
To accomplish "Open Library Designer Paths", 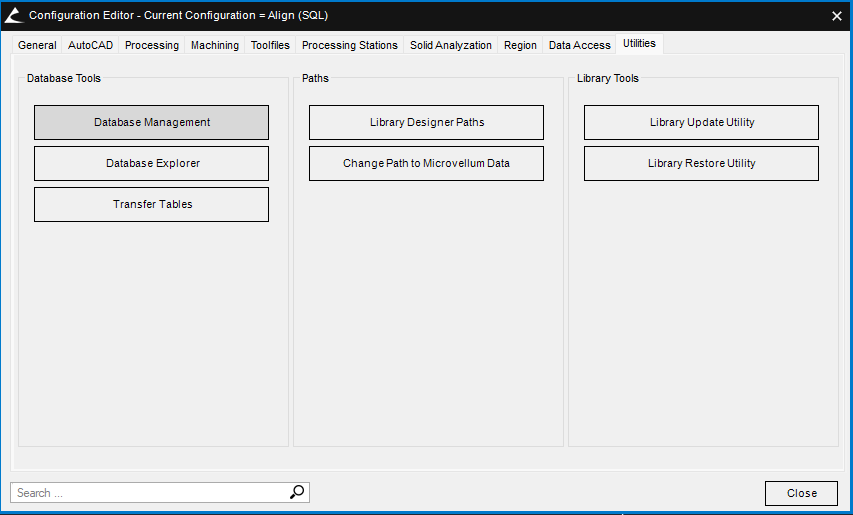I will [426, 122].
